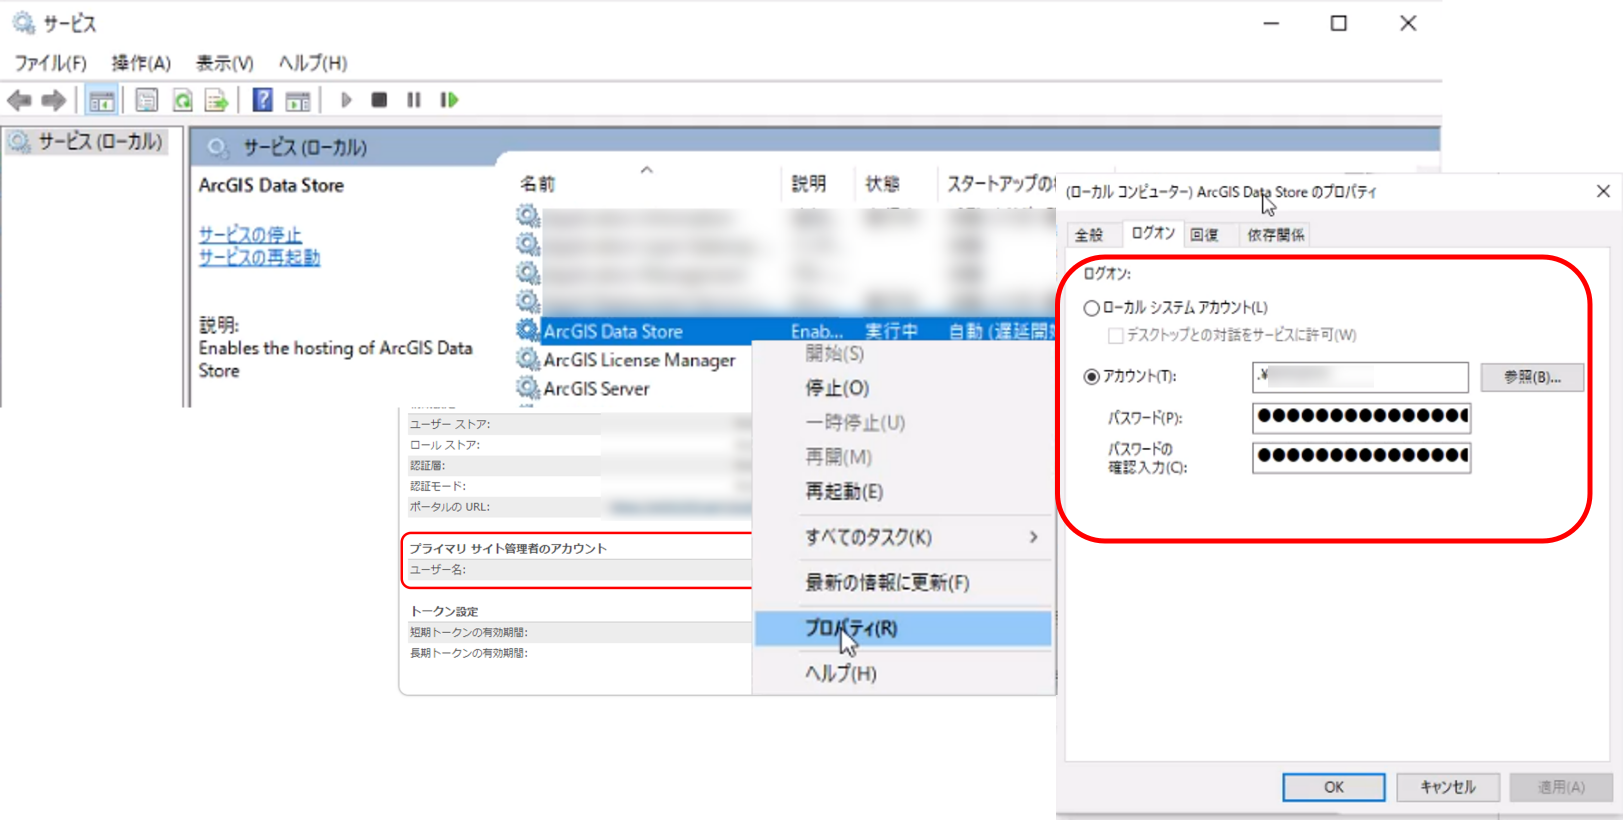Image resolution: width=1623 pixels, height=820 pixels.
Task: Open the ファイル(F) menu
Action: click(50, 63)
